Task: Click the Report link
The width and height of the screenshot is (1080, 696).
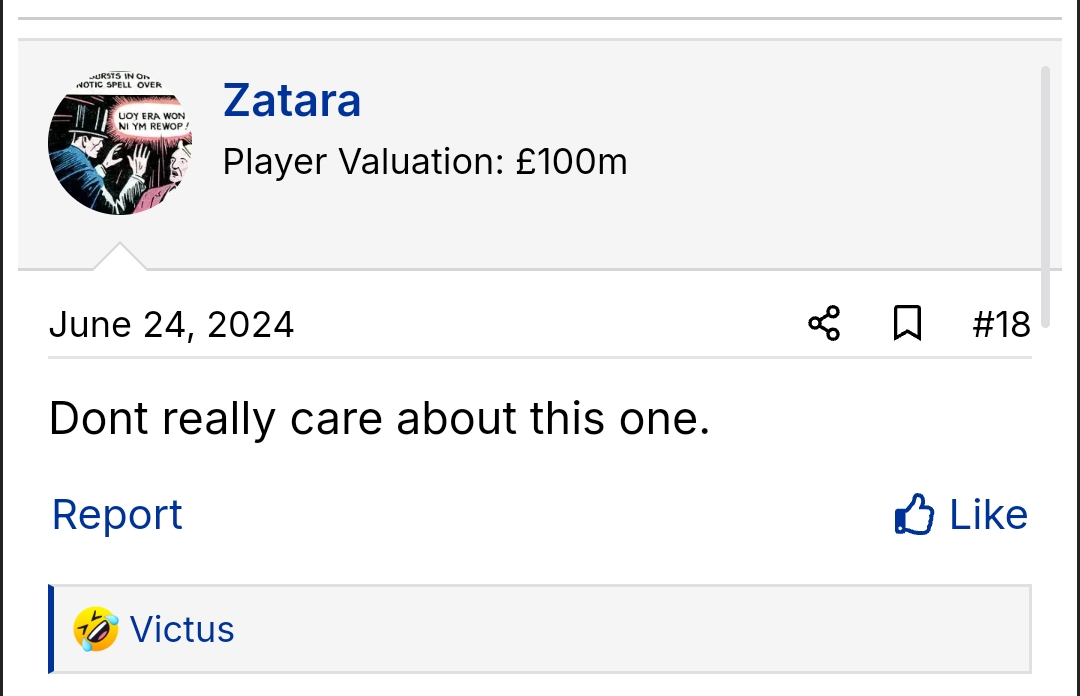Action: pos(117,515)
